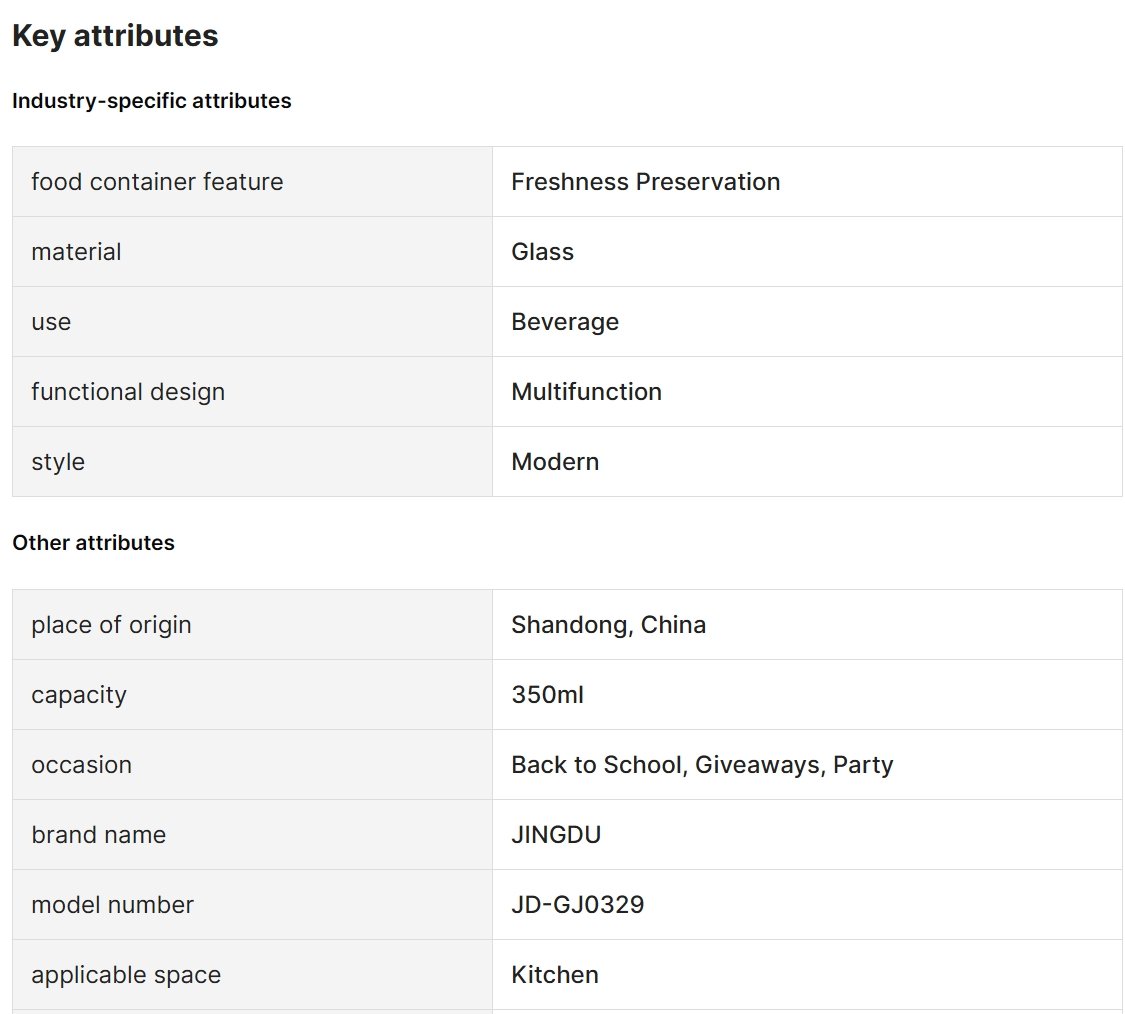This screenshot has width=1125, height=1014.
Task: Click the 350ml capacity value
Action: coord(547,695)
